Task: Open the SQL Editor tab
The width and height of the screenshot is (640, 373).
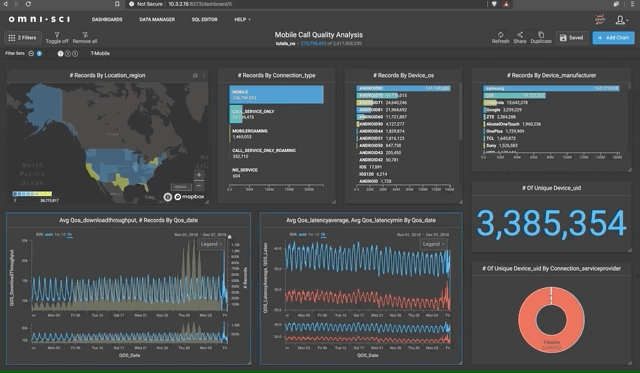Action: point(204,19)
